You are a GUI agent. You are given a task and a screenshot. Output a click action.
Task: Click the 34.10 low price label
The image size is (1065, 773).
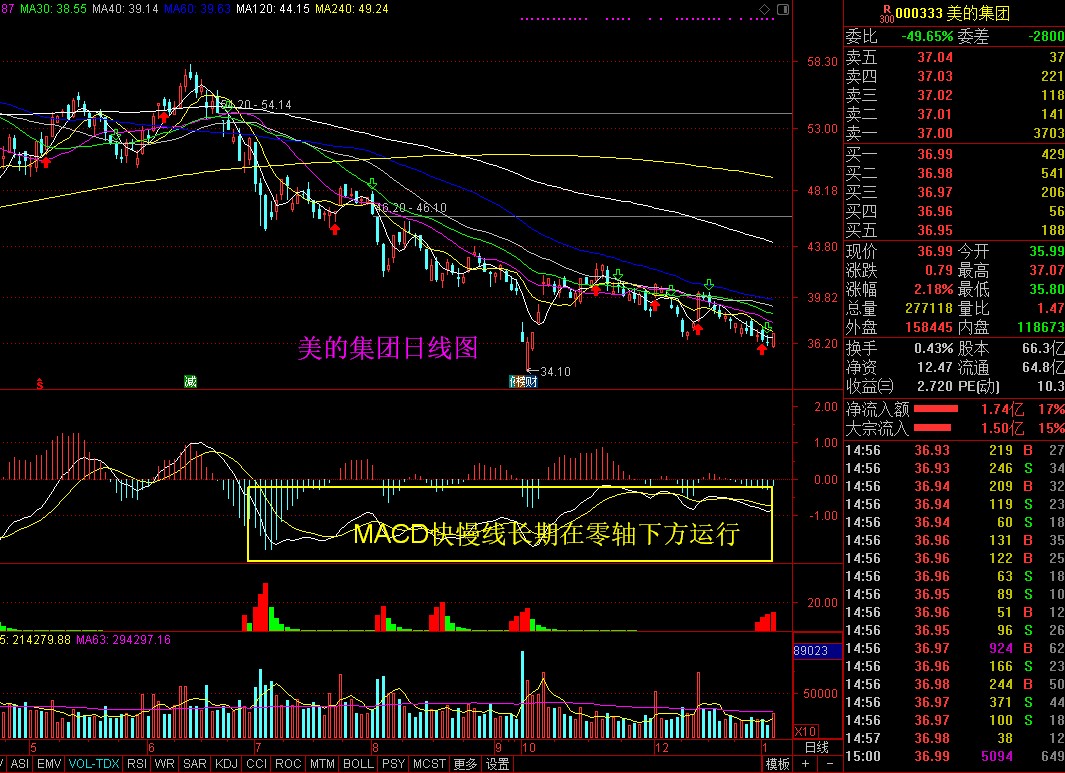pos(555,372)
